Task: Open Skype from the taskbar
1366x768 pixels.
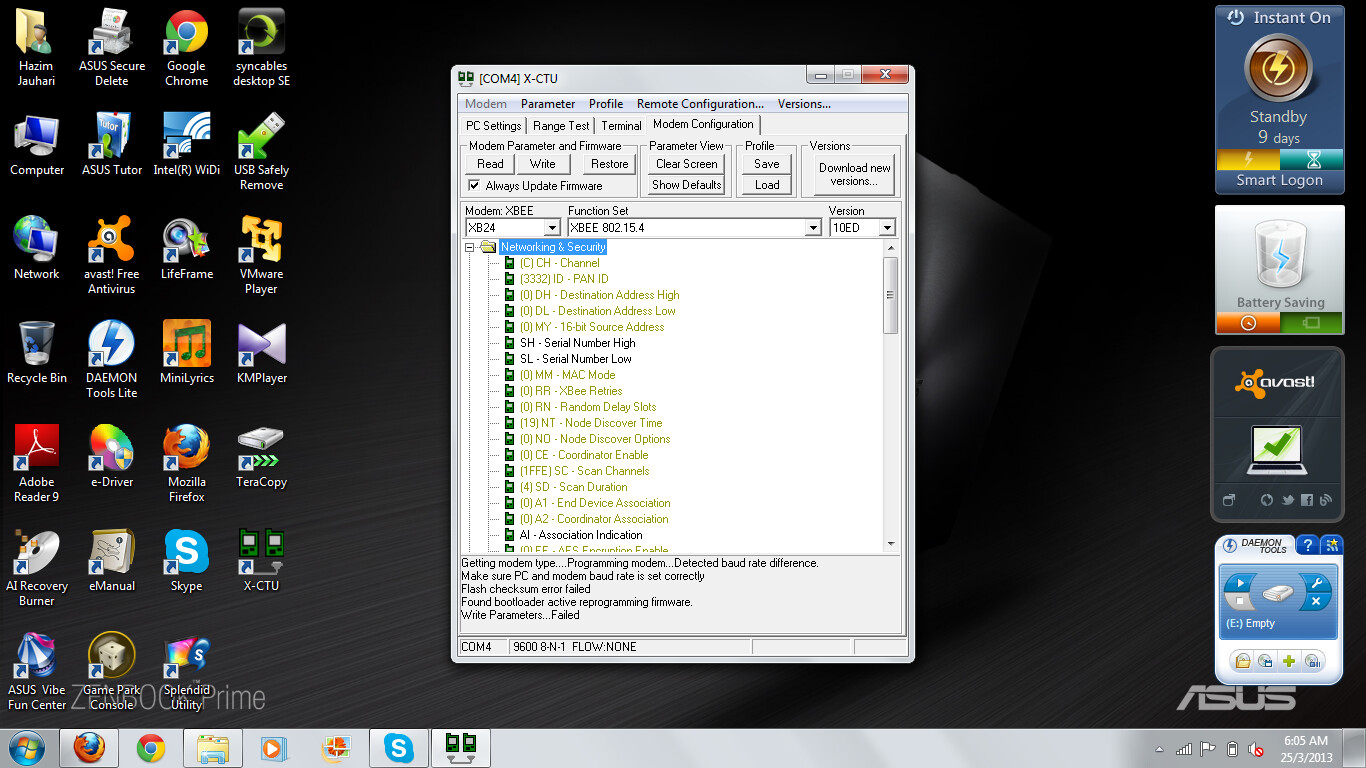Action: (x=398, y=747)
